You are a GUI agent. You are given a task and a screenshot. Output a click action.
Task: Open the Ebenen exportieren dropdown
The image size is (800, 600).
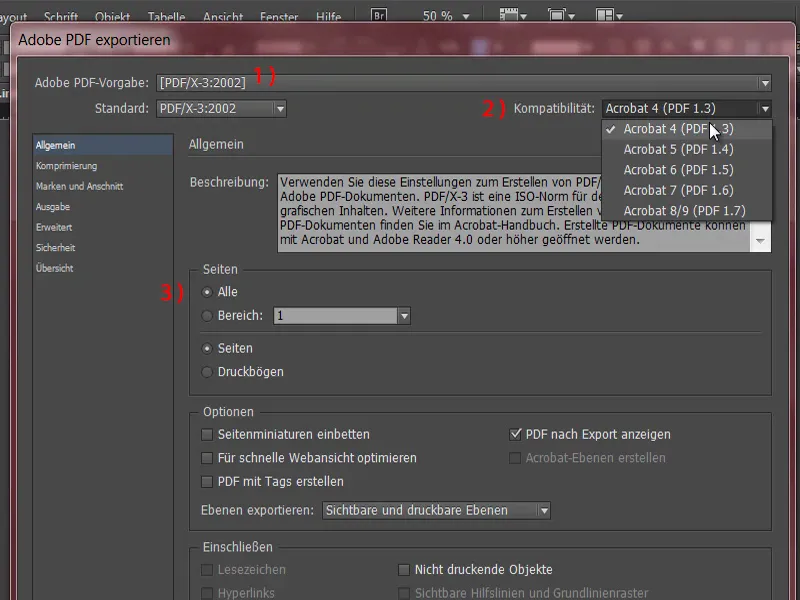(x=436, y=510)
